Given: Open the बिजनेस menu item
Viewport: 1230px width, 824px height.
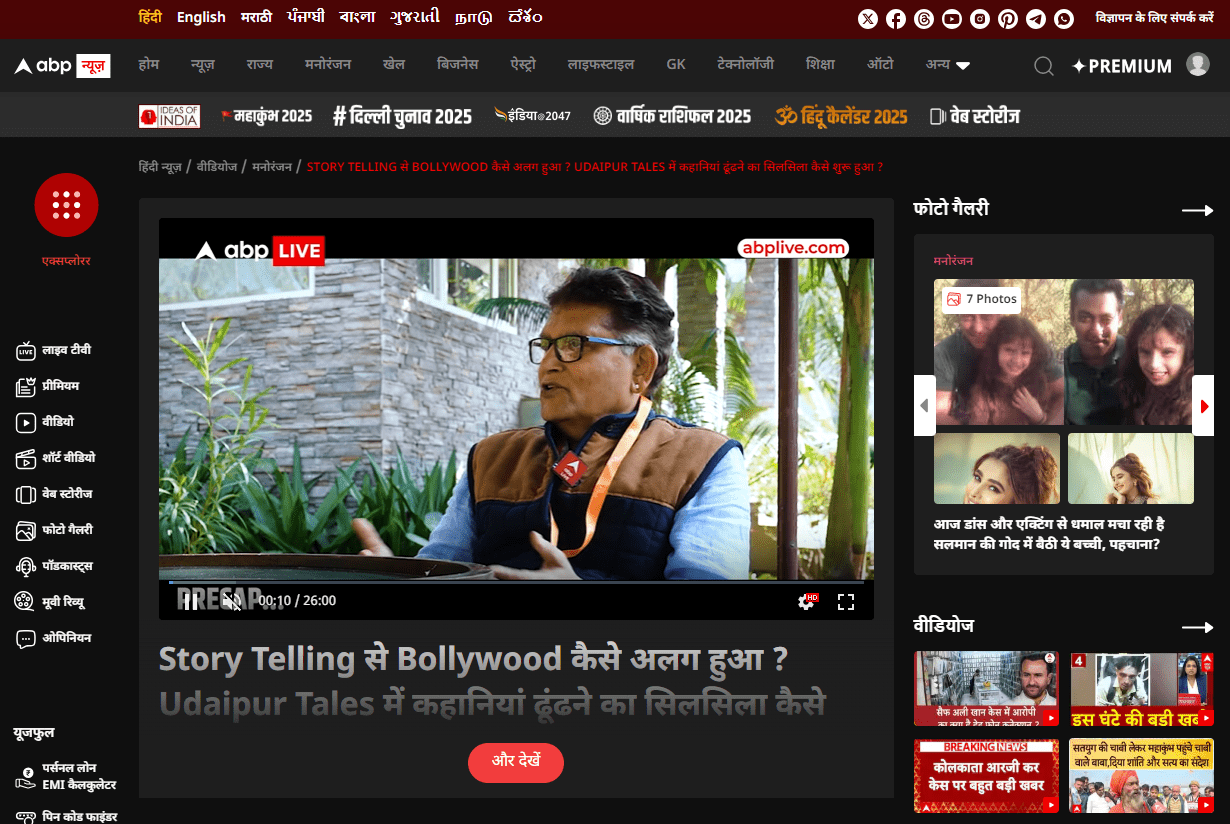Looking at the screenshot, I should [458, 65].
